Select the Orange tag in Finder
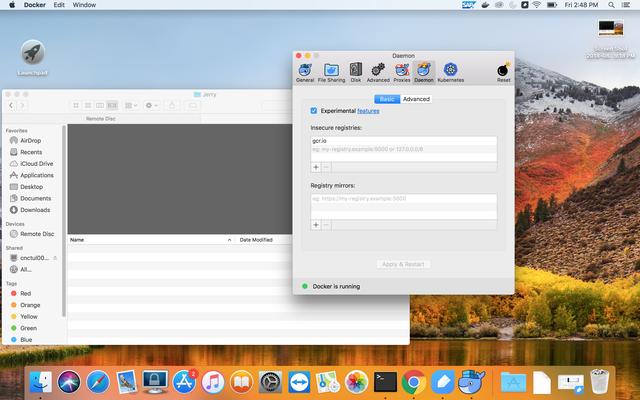This screenshot has width=640, height=400. (30, 305)
